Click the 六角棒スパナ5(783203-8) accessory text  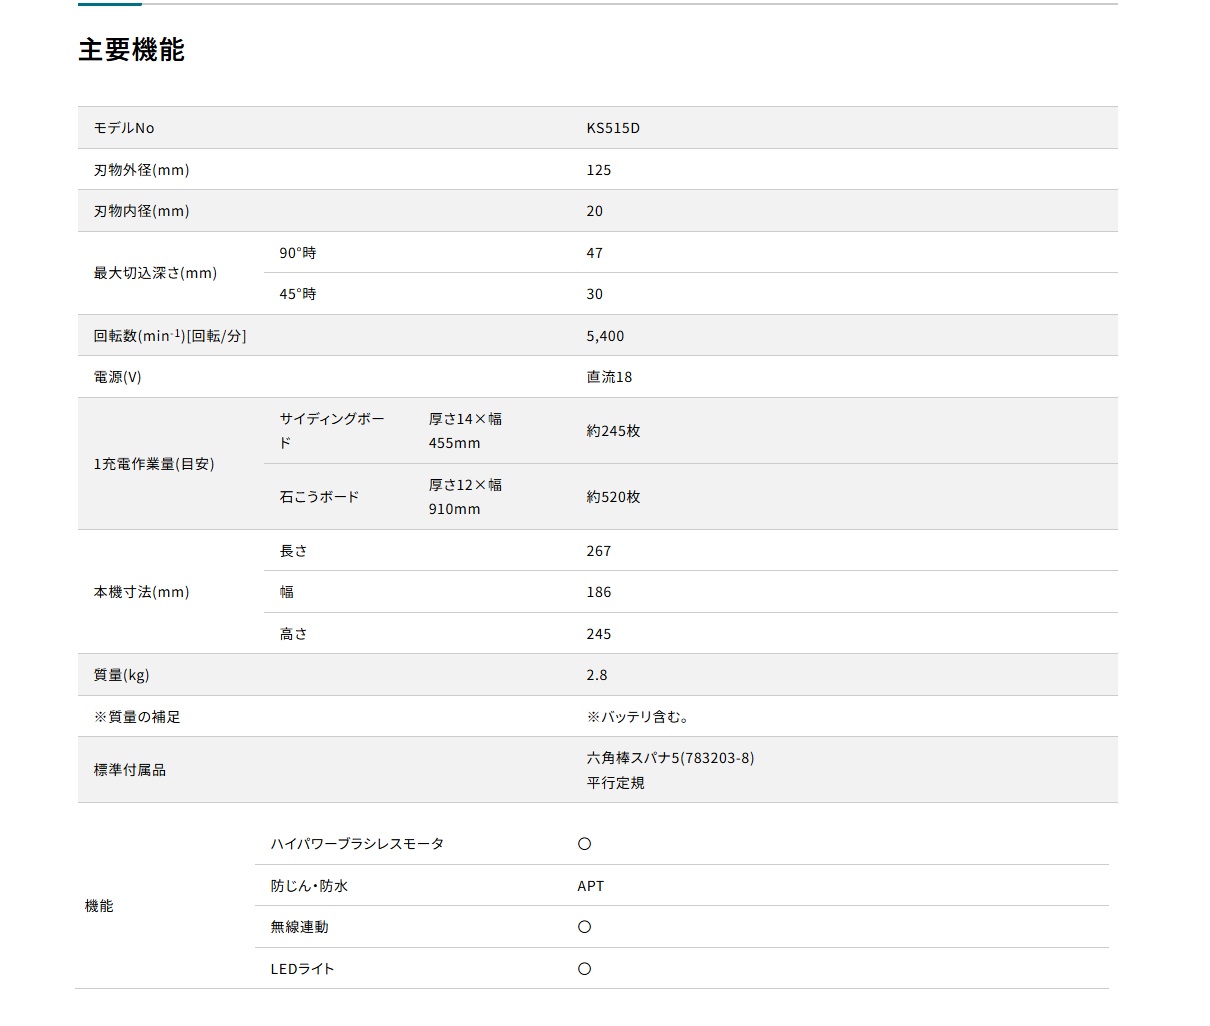click(670, 758)
